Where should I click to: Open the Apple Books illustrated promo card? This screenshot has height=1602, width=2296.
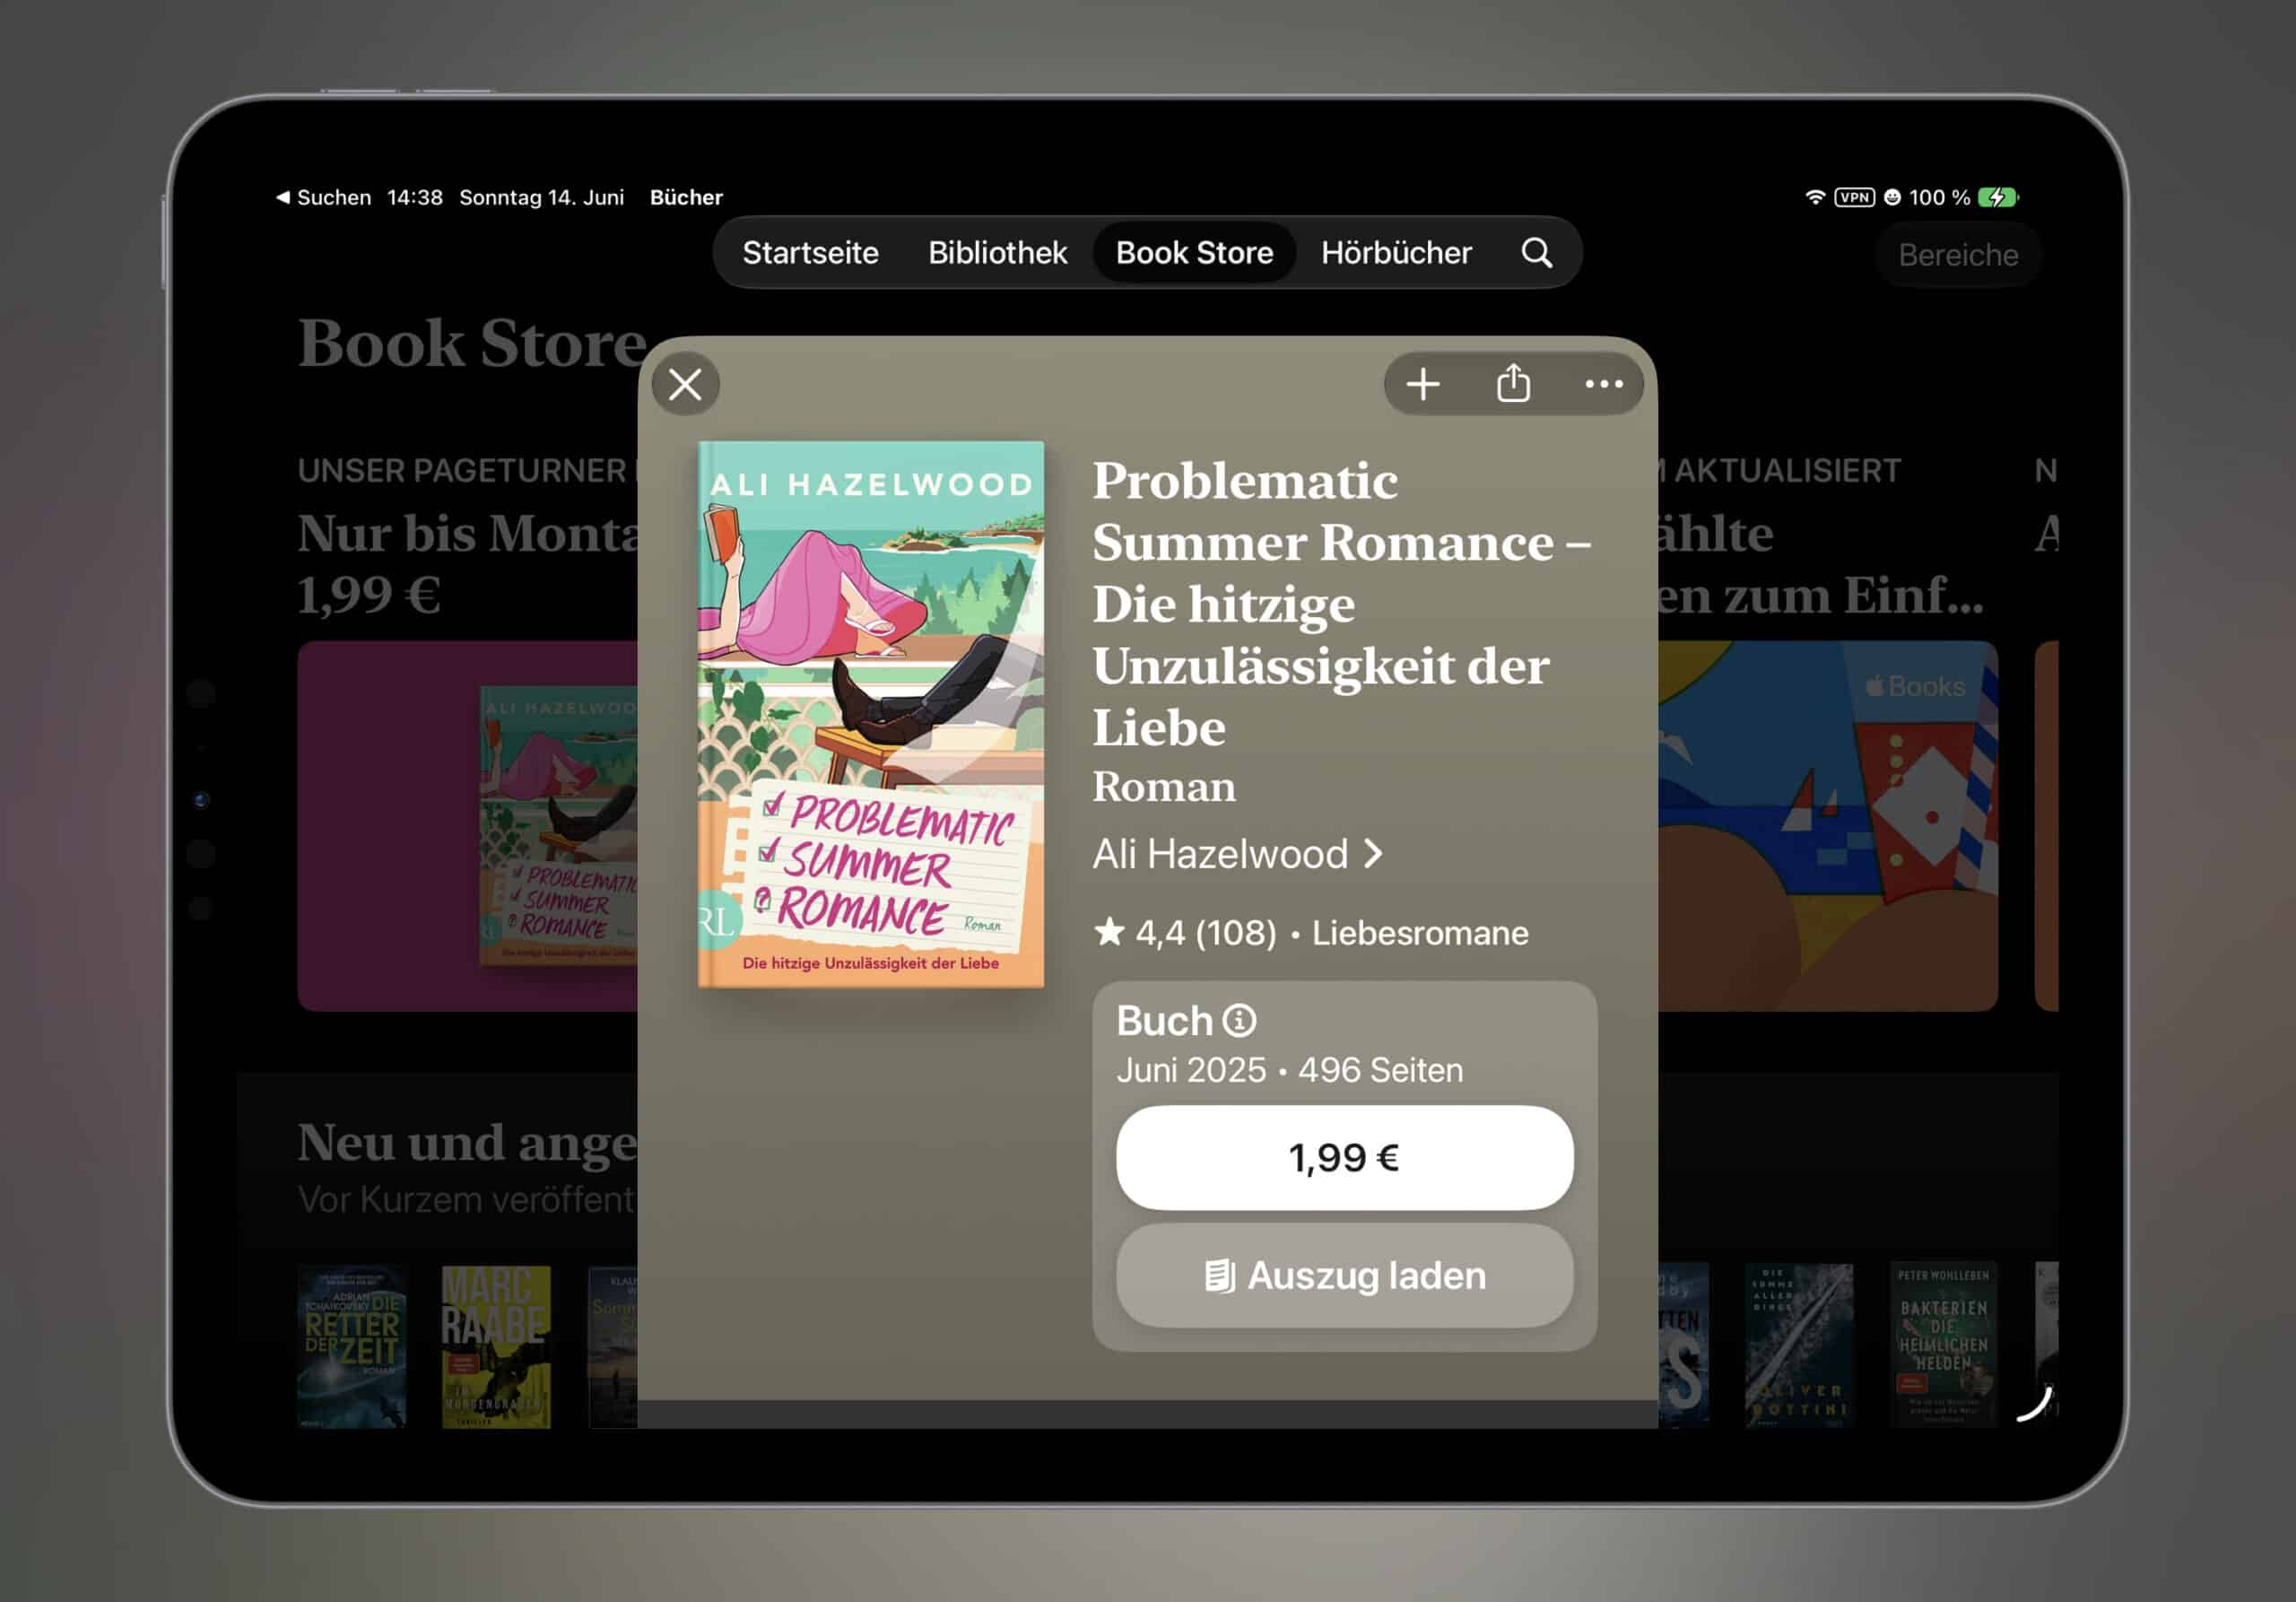tap(1827, 826)
